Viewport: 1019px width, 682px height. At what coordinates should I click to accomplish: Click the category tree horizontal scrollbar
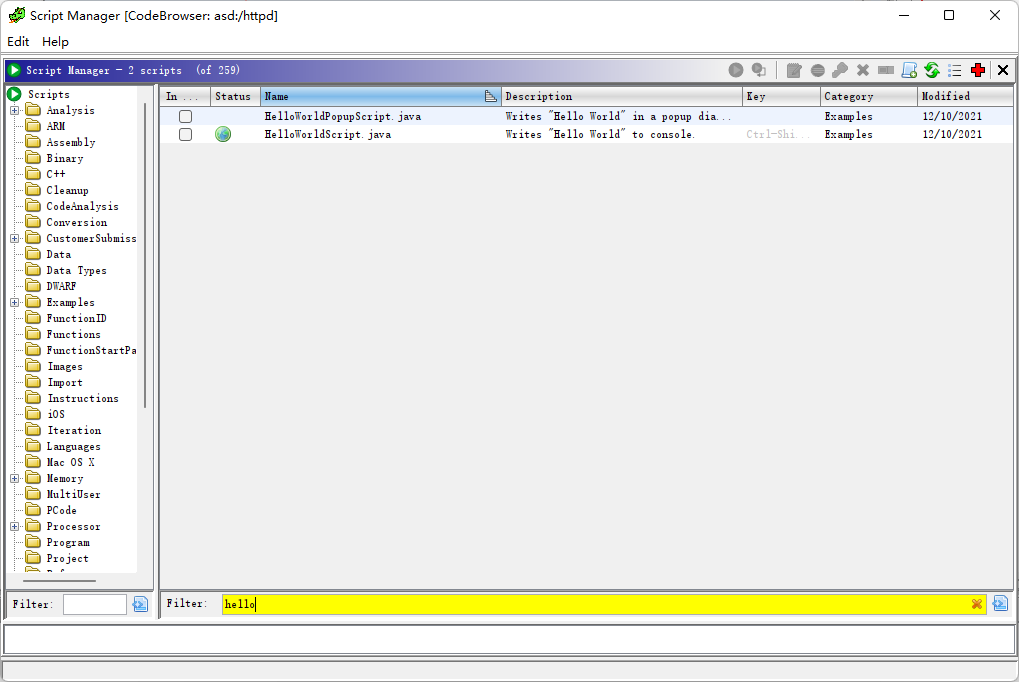tap(60, 581)
